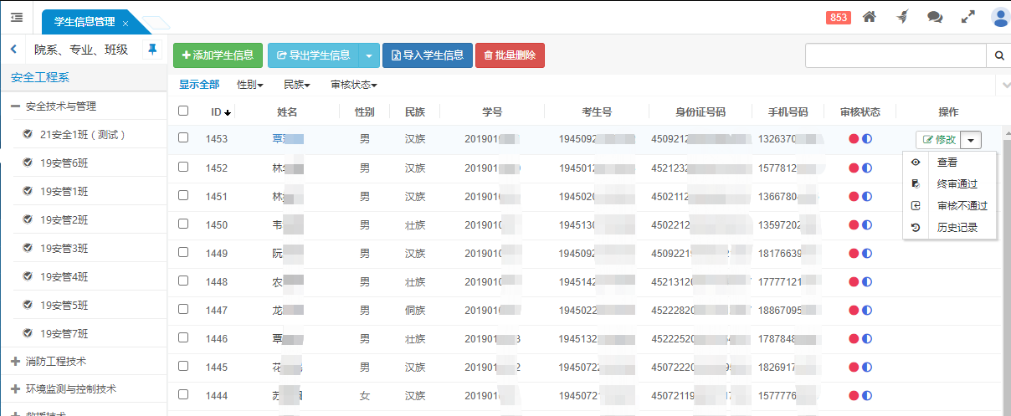Click inside the search input field
The height and width of the screenshot is (416, 1011).
click(x=895, y=55)
